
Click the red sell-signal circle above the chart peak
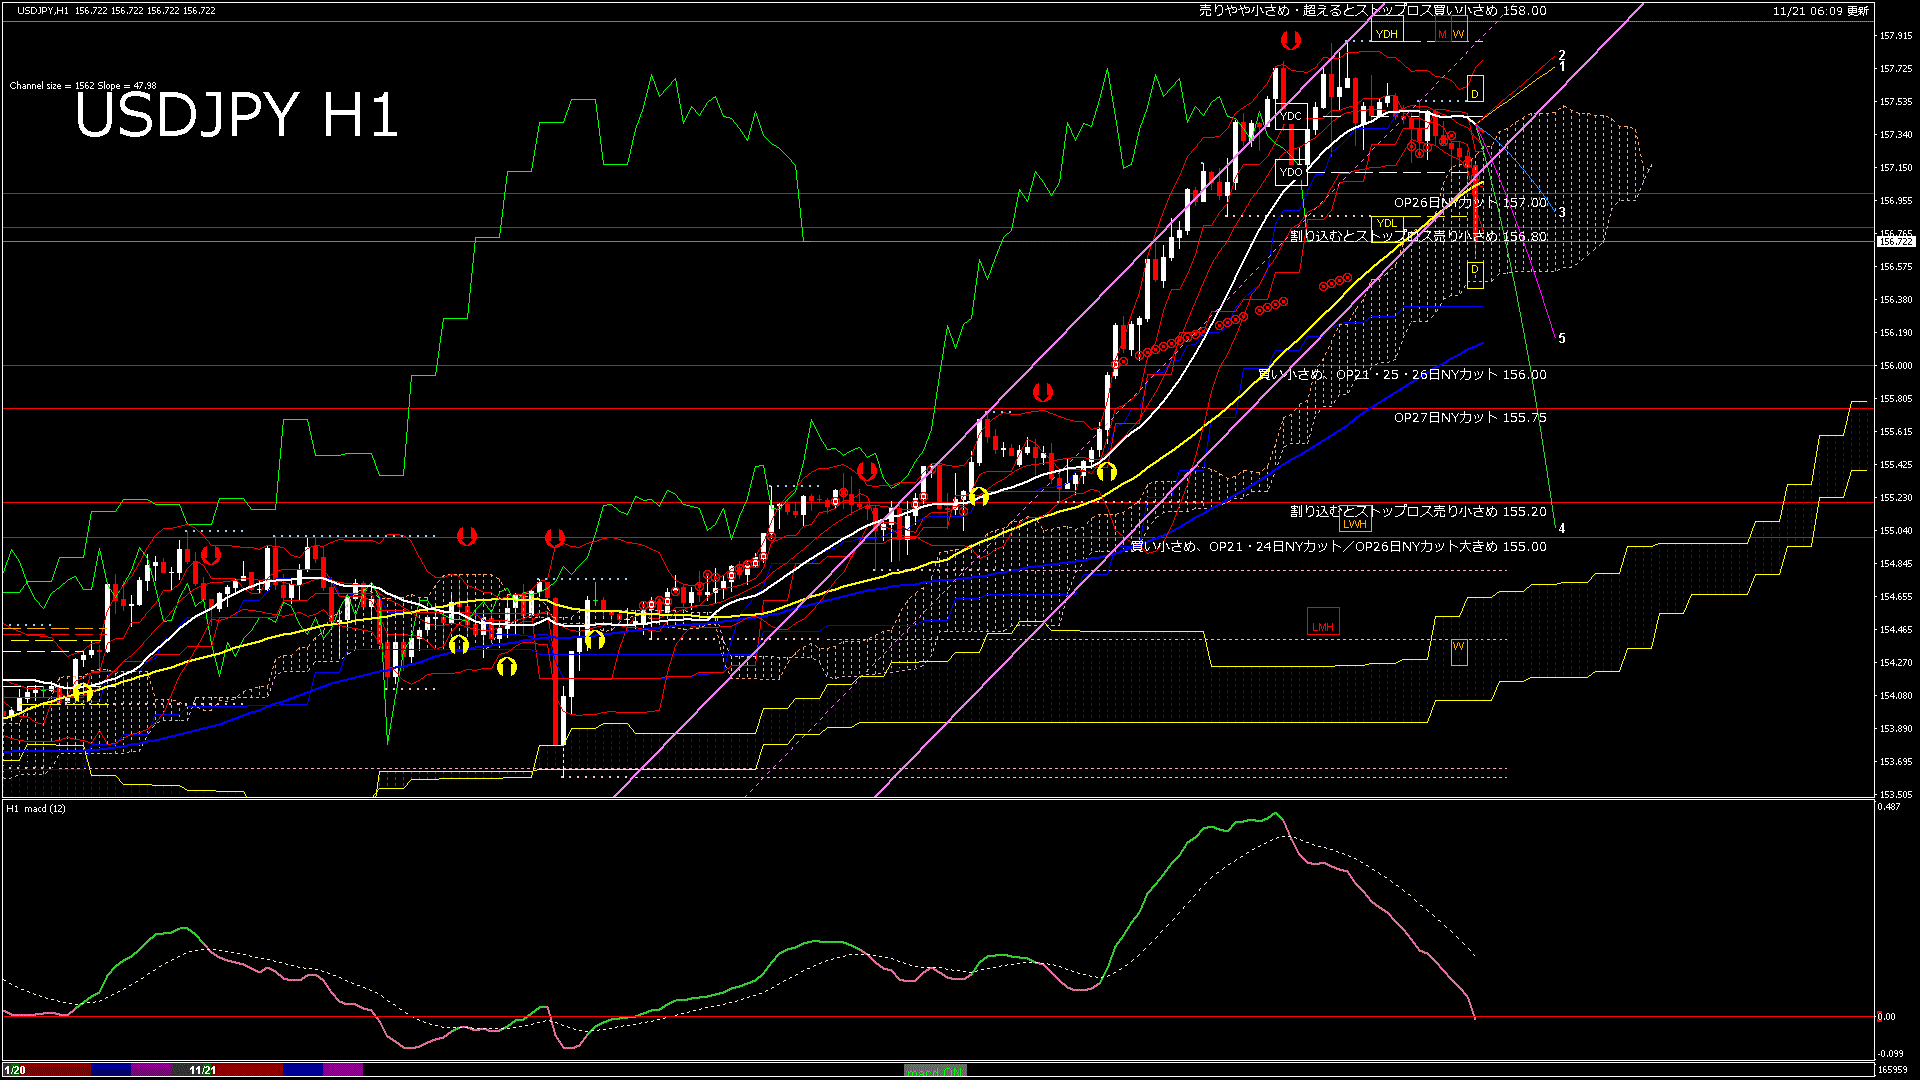coord(1291,41)
